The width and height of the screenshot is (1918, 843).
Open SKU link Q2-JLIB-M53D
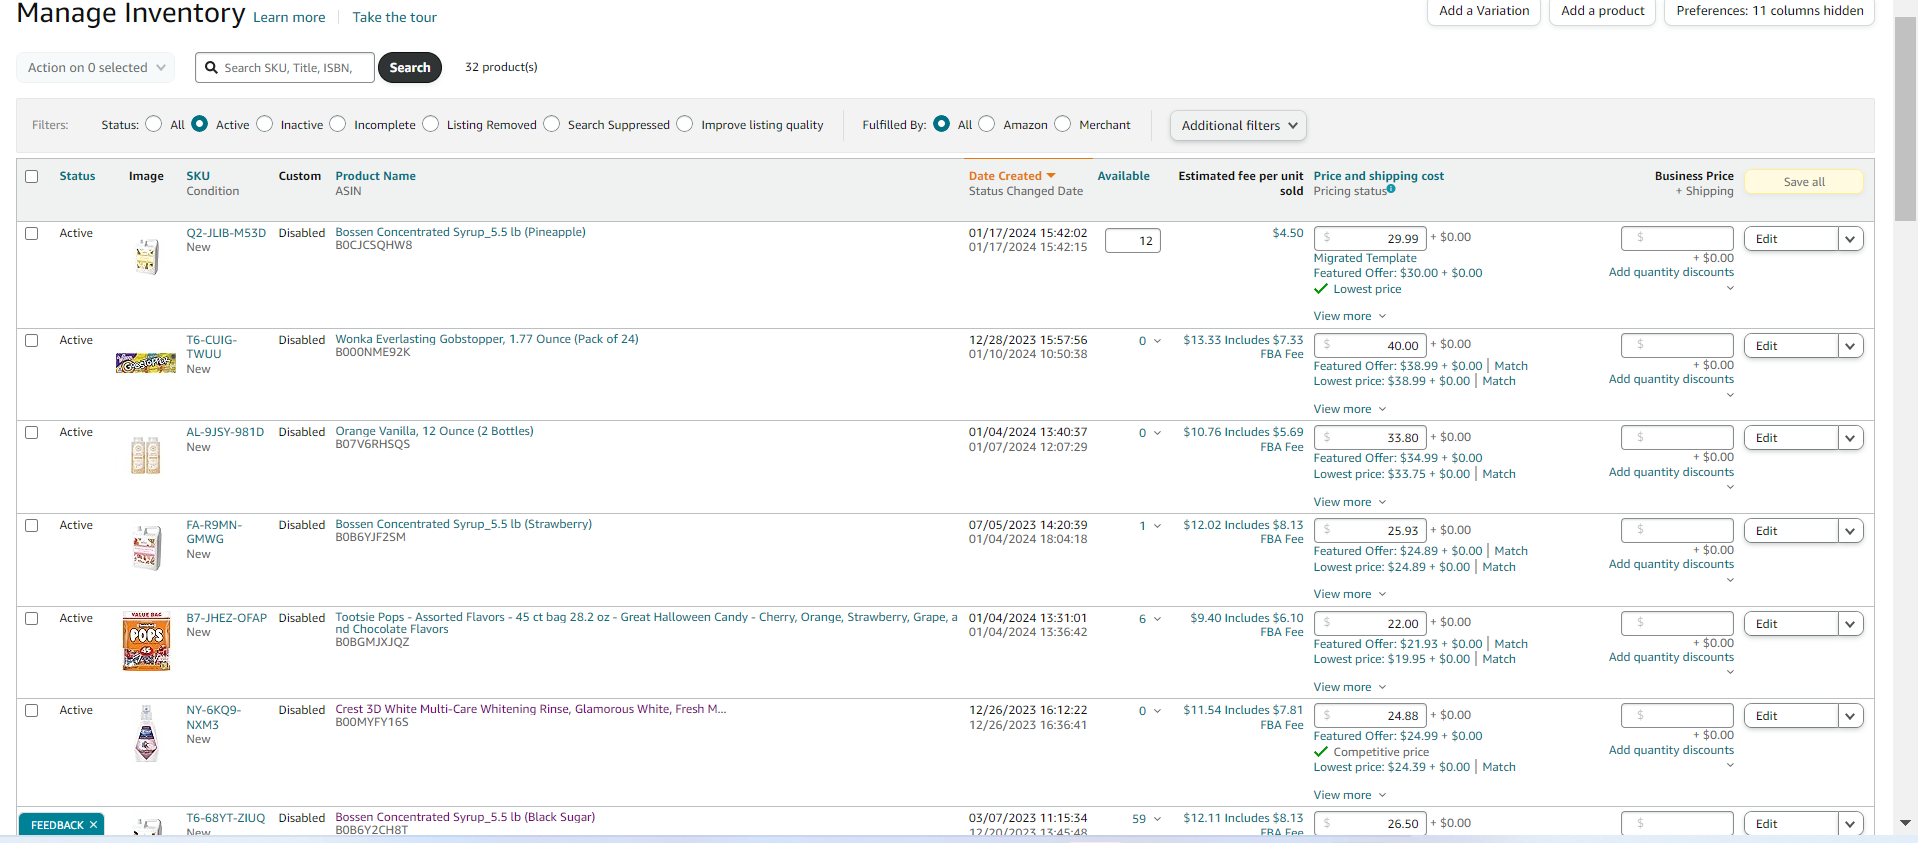pyautogui.click(x=226, y=233)
